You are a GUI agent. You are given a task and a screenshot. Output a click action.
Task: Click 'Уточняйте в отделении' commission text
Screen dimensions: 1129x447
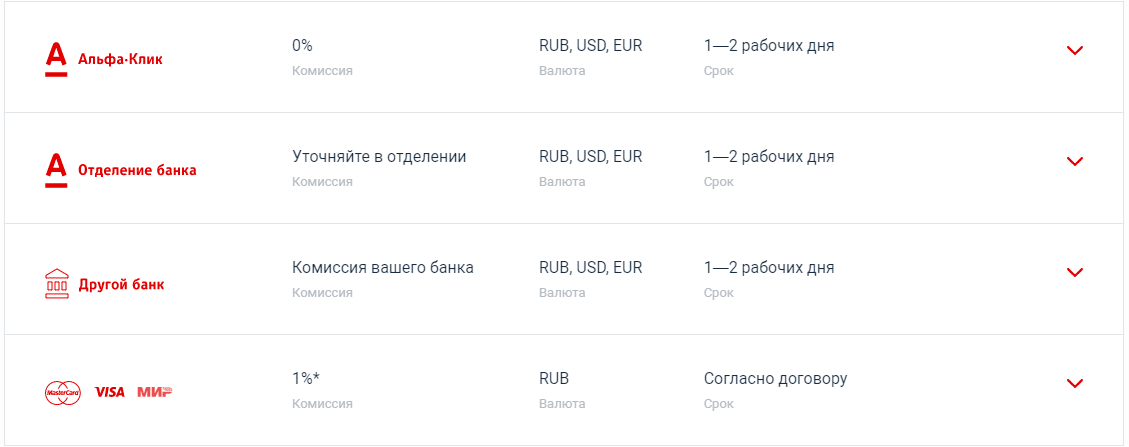coord(379,157)
